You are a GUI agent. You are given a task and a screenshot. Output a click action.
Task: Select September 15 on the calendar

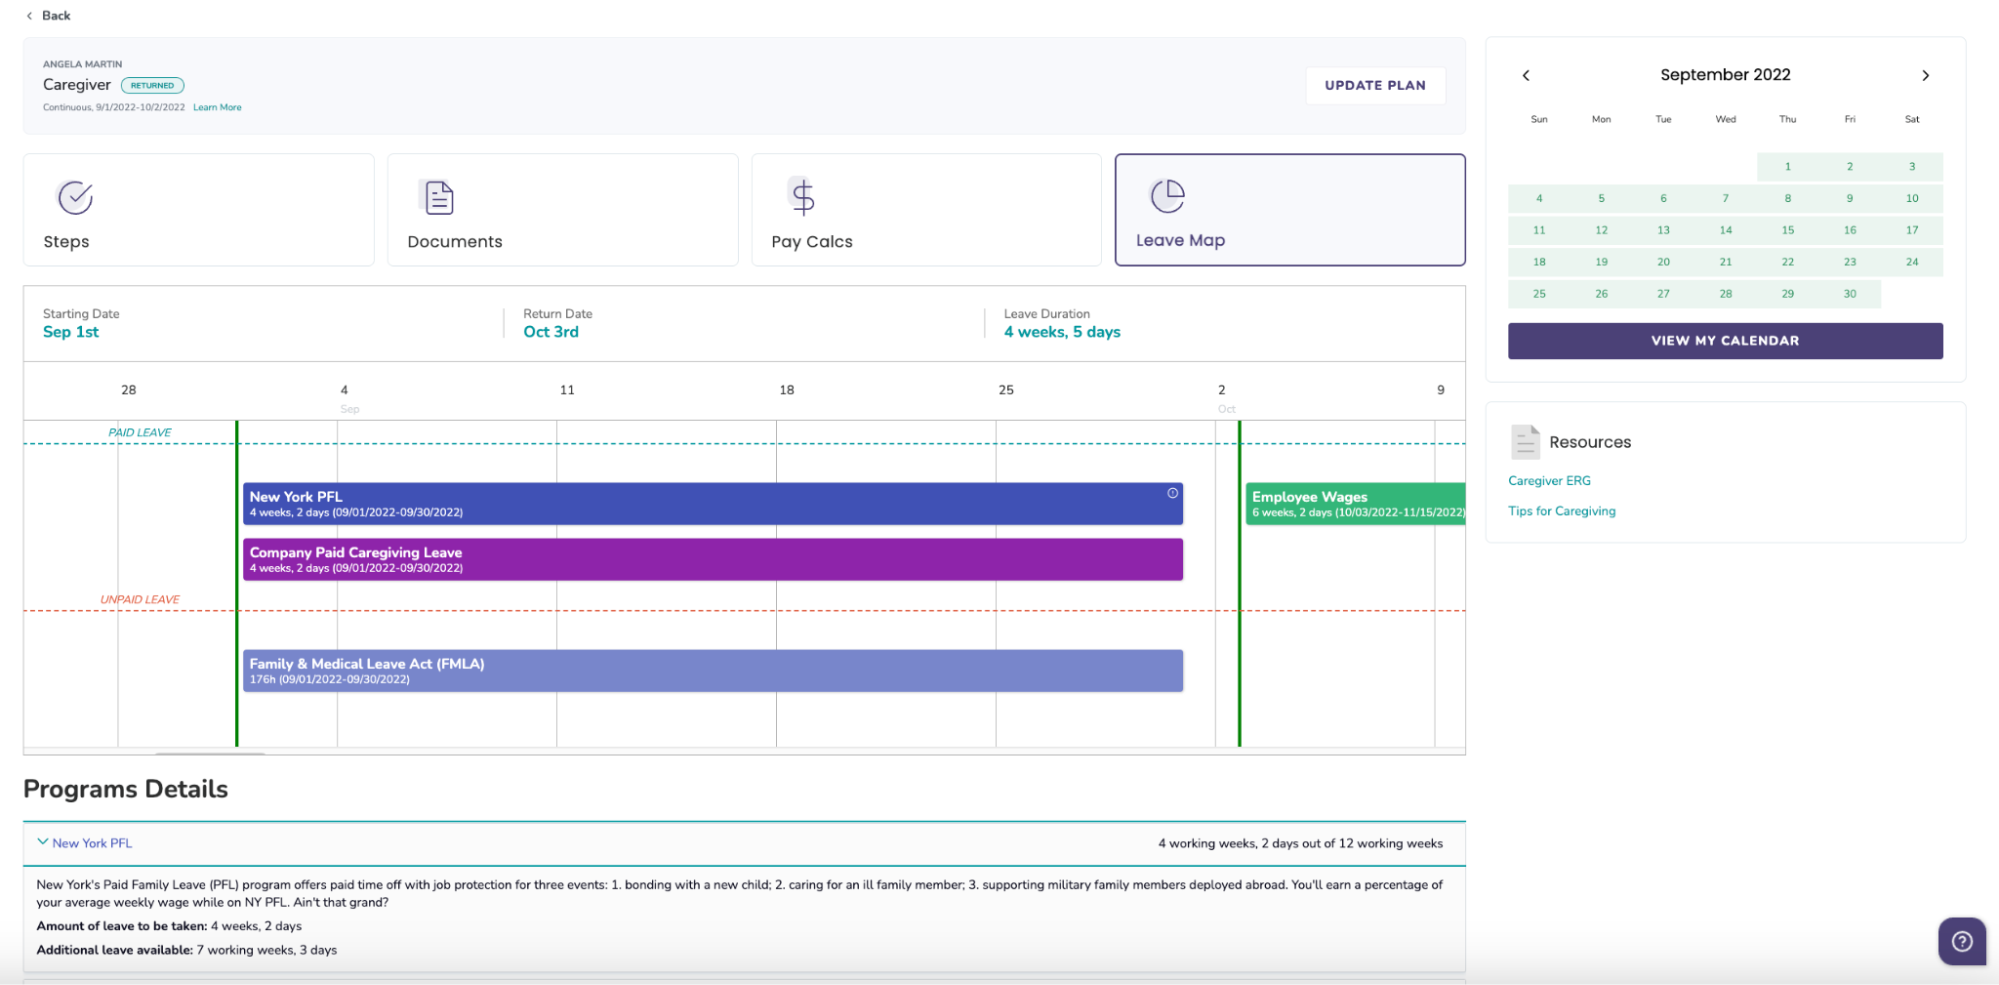pyautogui.click(x=1787, y=229)
